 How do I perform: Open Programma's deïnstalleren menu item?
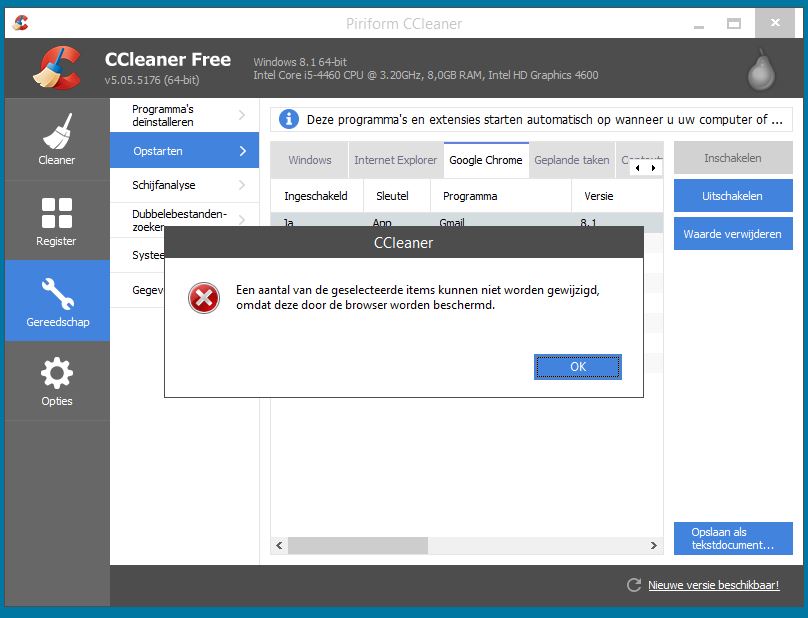click(184, 115)
